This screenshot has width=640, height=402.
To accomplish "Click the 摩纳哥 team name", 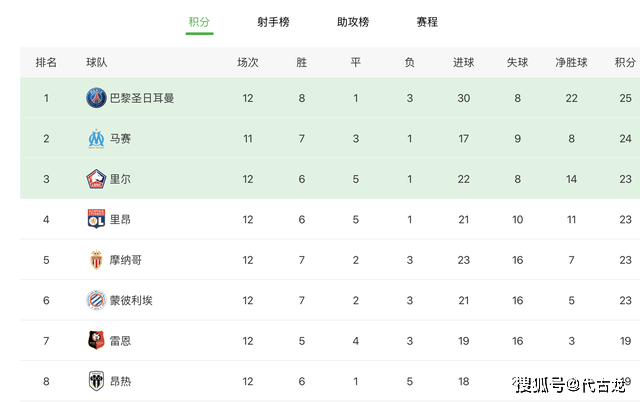I will pyautogui.click(x=126, y=260).
